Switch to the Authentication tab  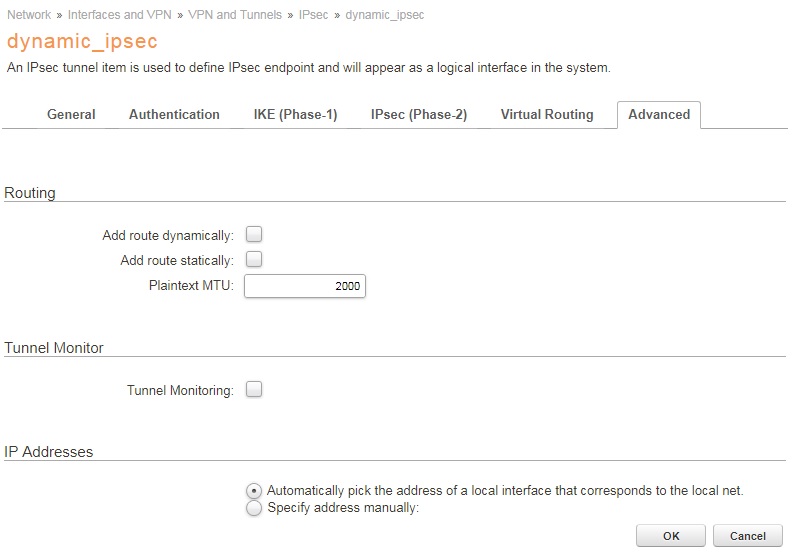coord(174,115)
